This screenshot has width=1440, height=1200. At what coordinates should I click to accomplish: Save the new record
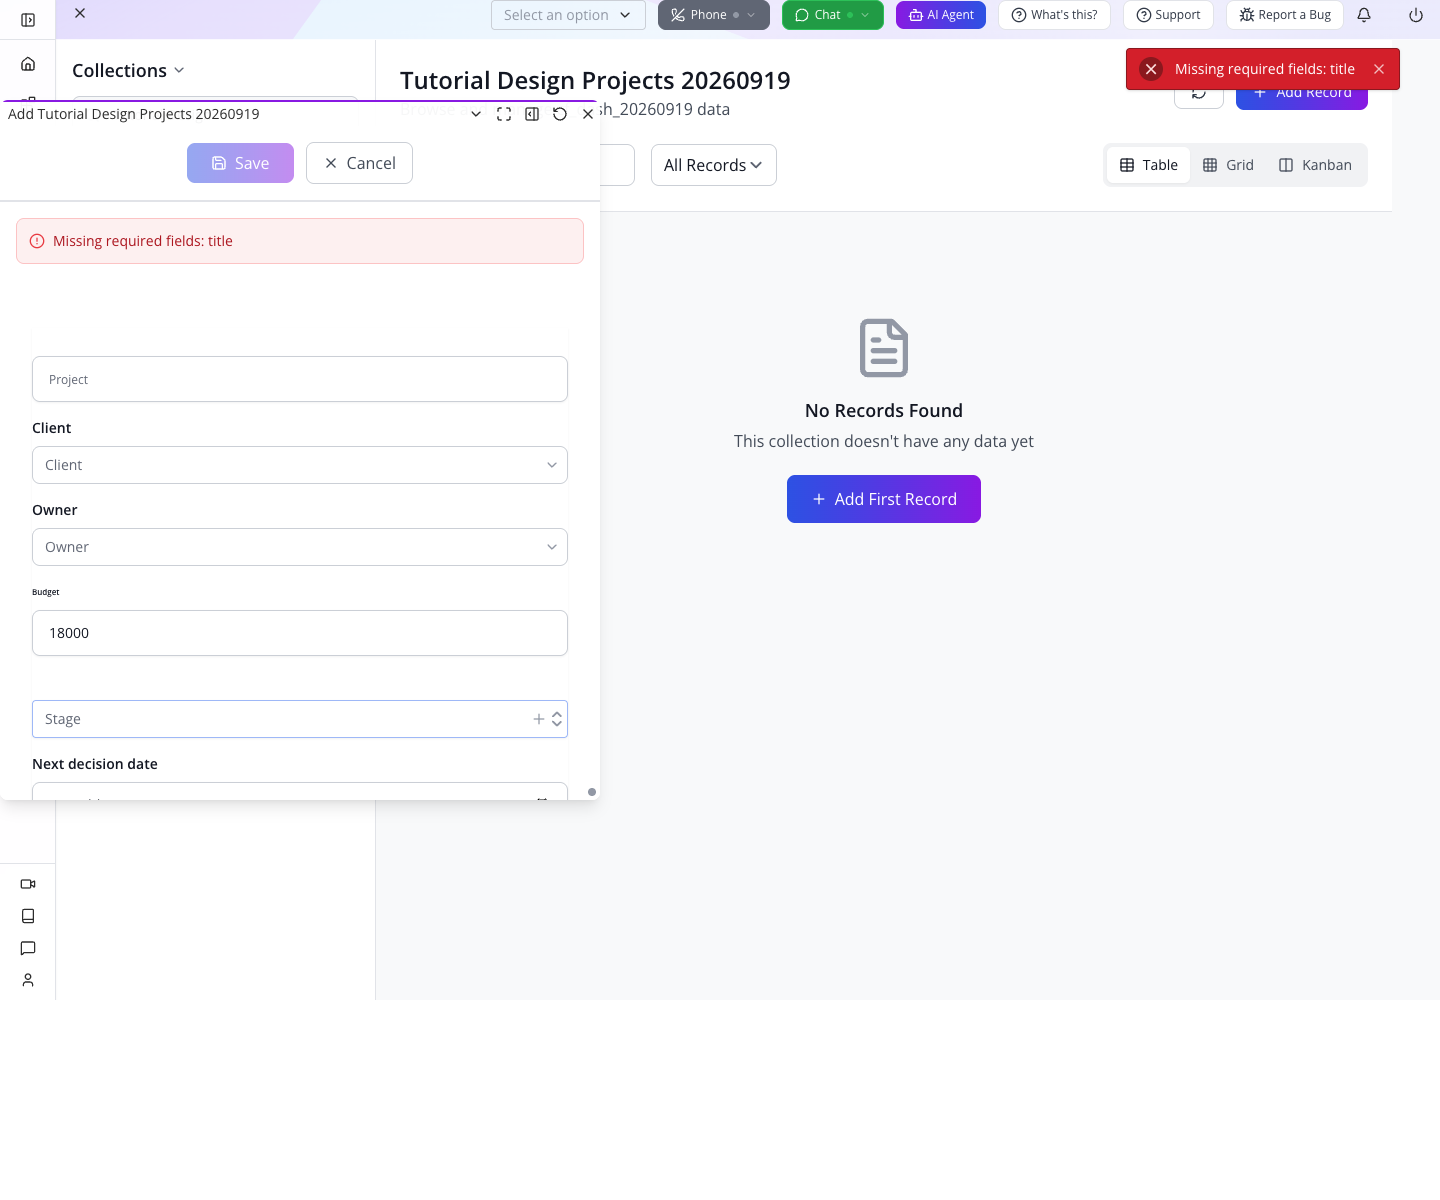point(240,163)
